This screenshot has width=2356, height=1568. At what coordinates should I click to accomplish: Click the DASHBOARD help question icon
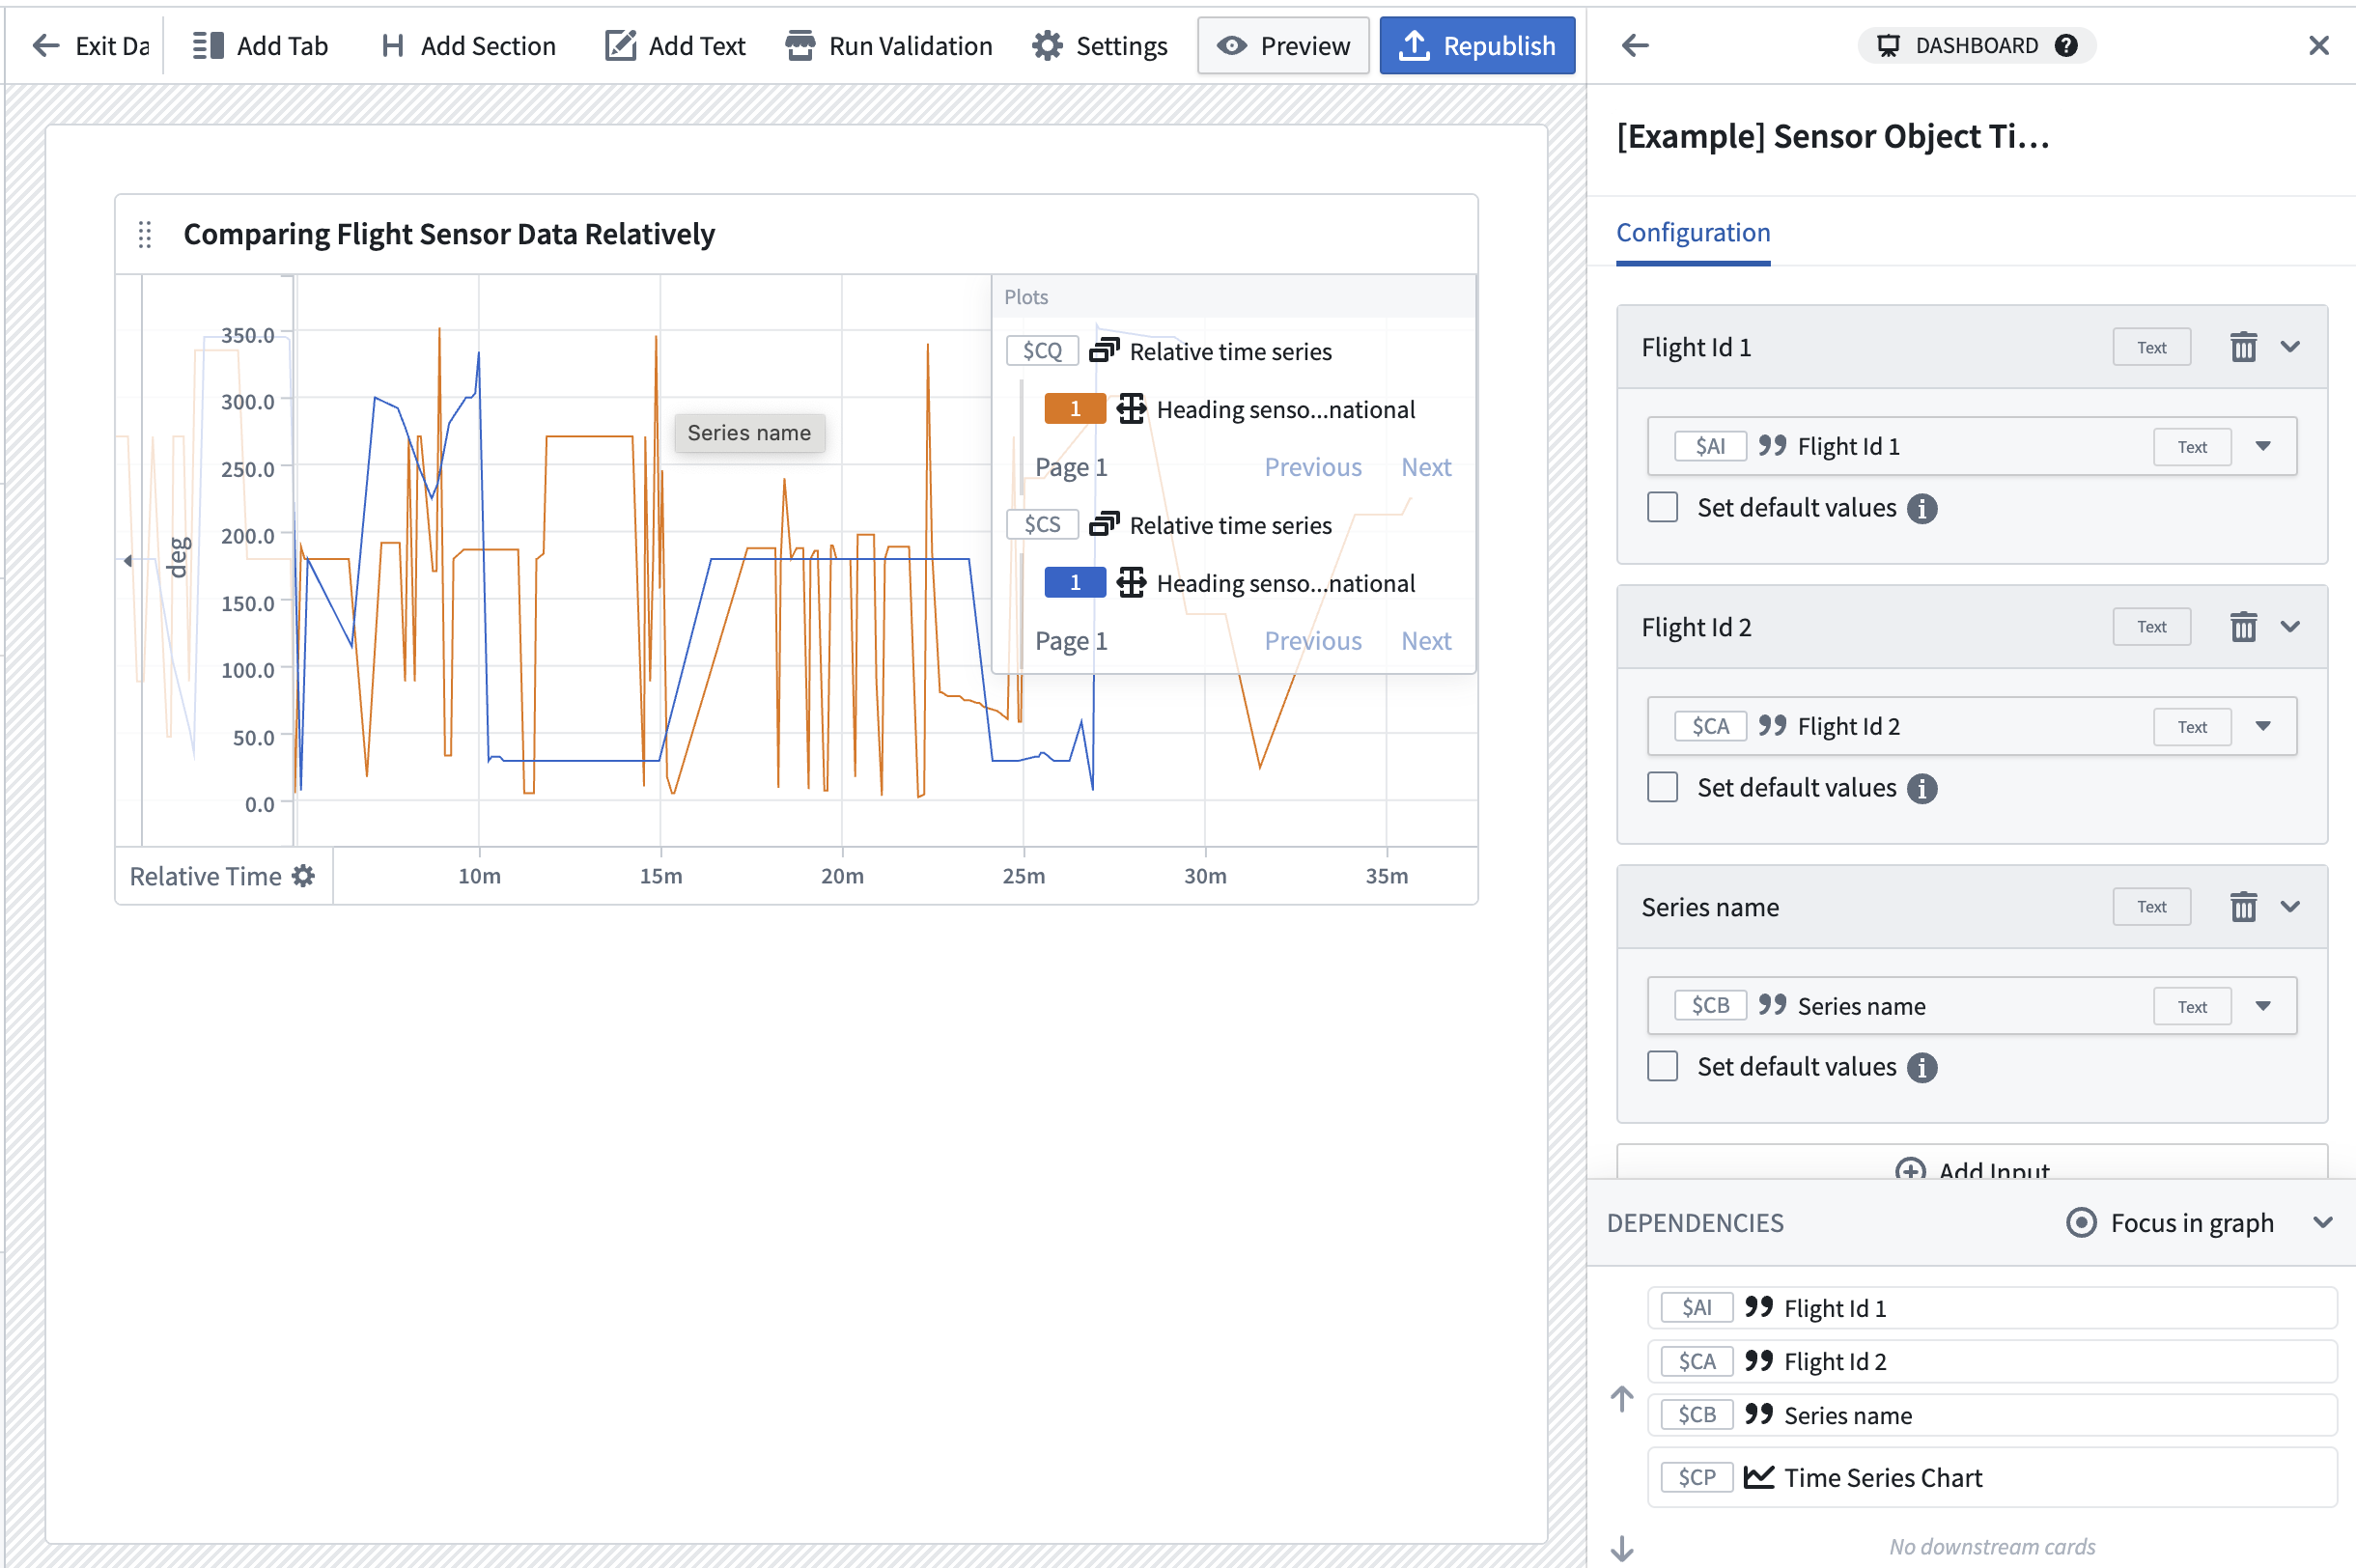[x=2066, y=45]
